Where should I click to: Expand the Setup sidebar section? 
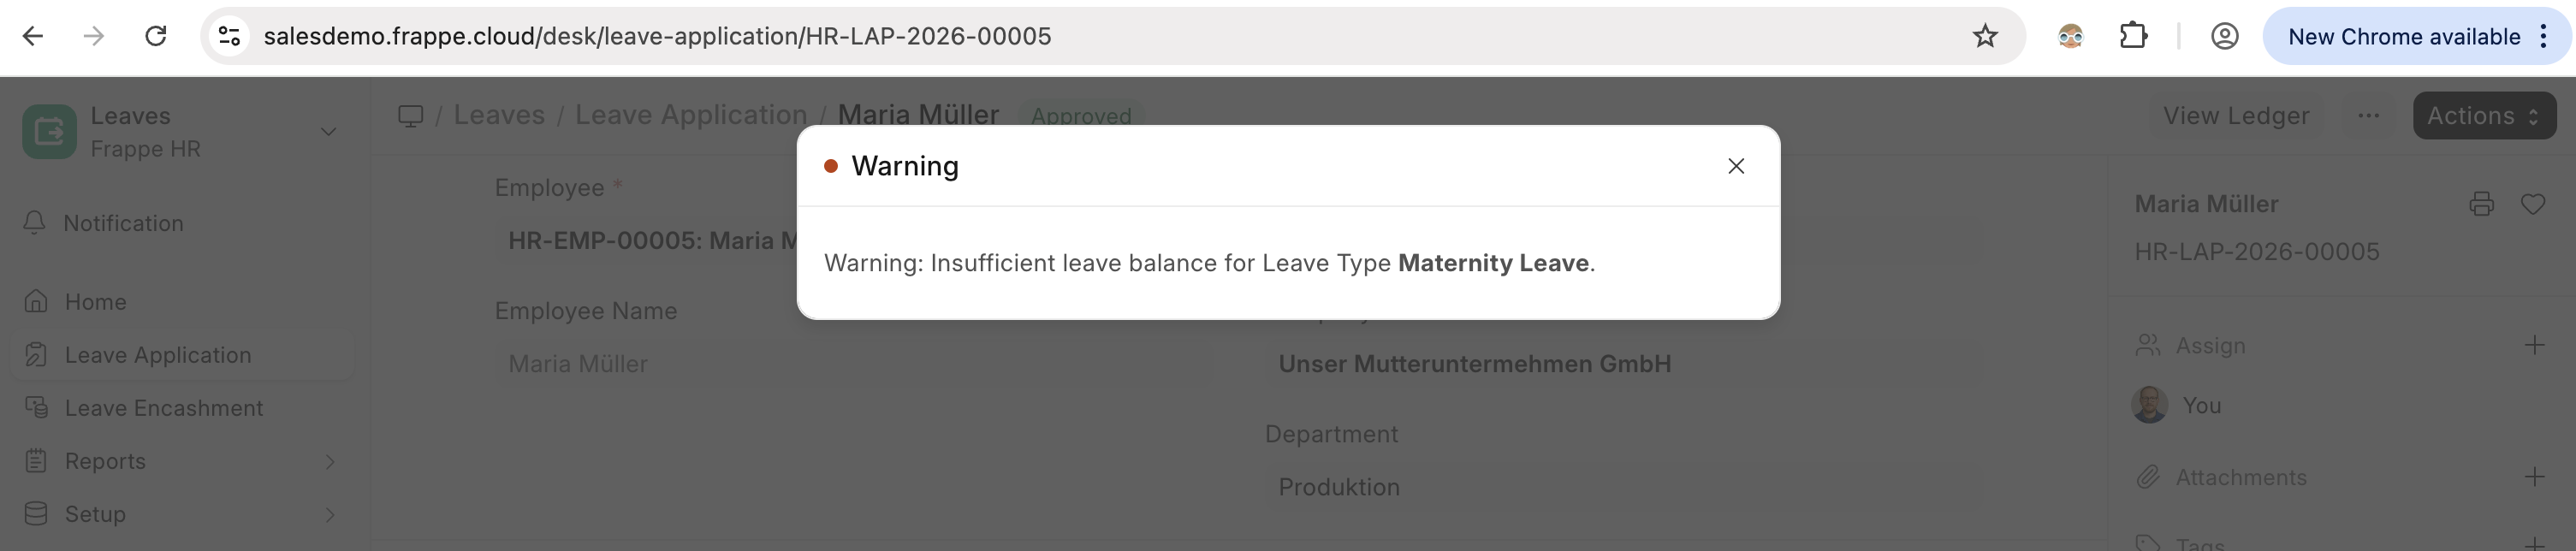[x=329, y=514]
